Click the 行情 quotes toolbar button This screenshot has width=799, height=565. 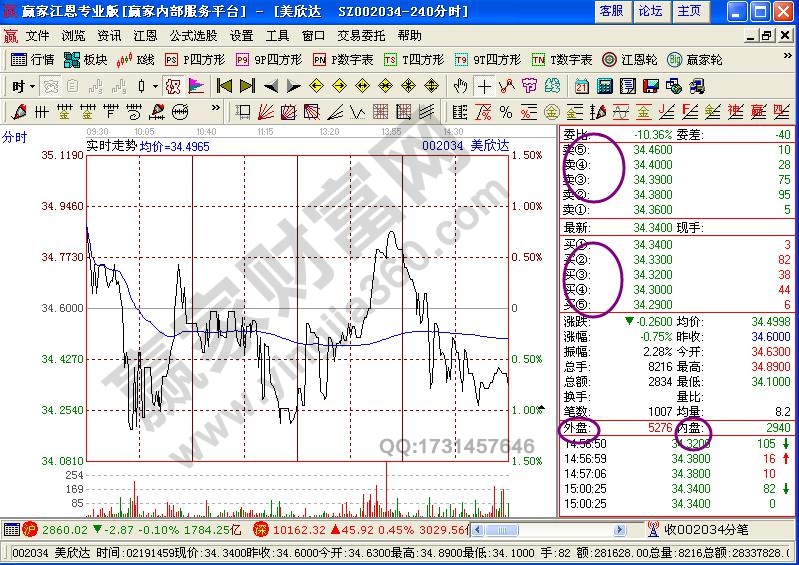pyautogui.click(x=34, y=60)
